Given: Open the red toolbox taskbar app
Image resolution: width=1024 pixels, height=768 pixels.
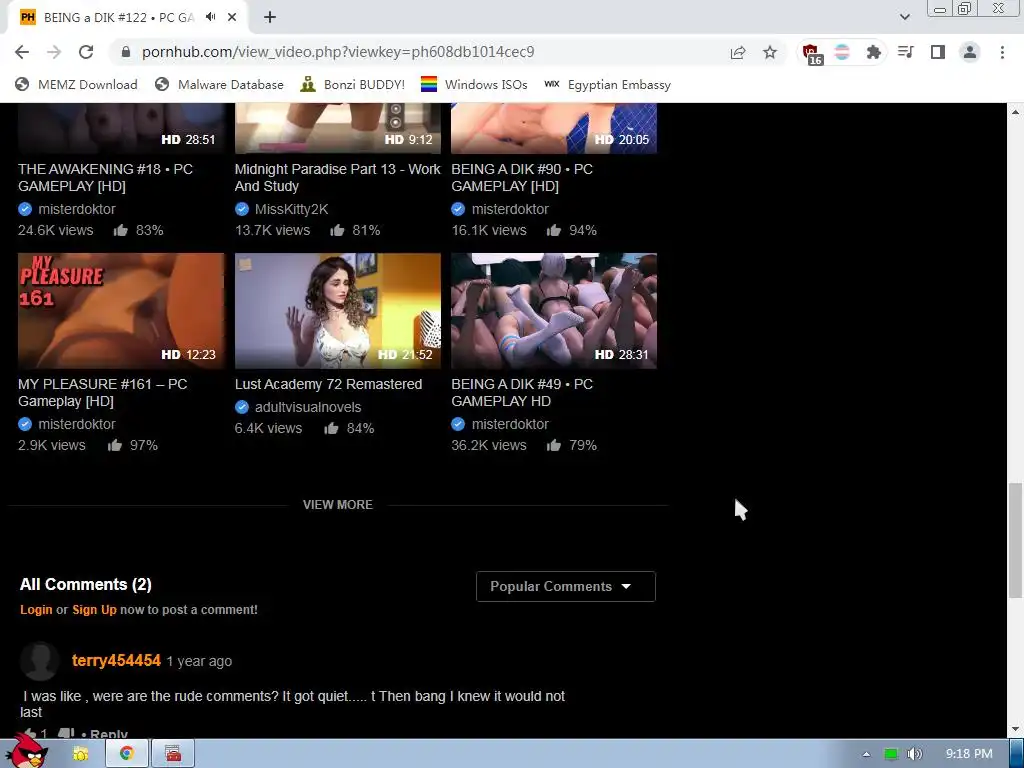Looking at the screenshot, I should [x=173, y=754].
